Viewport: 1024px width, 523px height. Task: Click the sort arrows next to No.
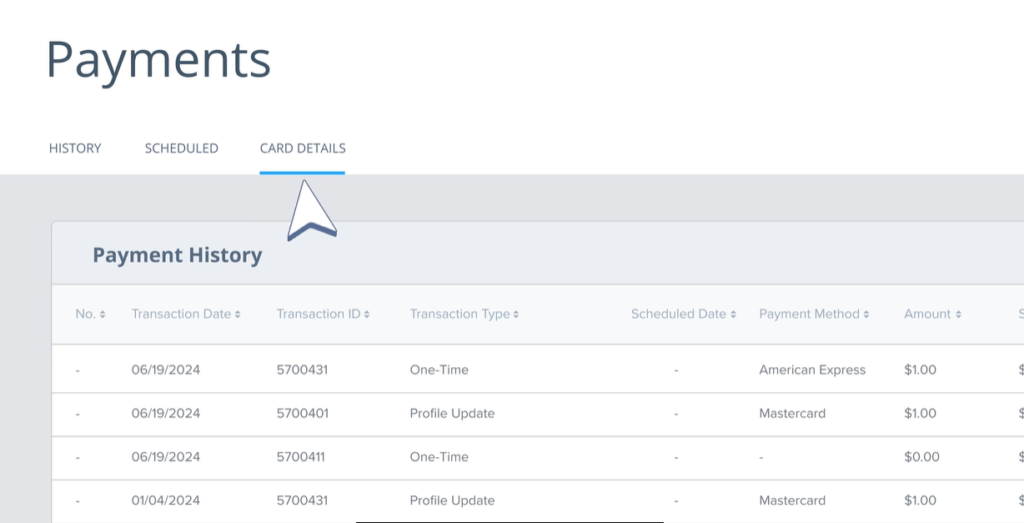pos(102,315)
